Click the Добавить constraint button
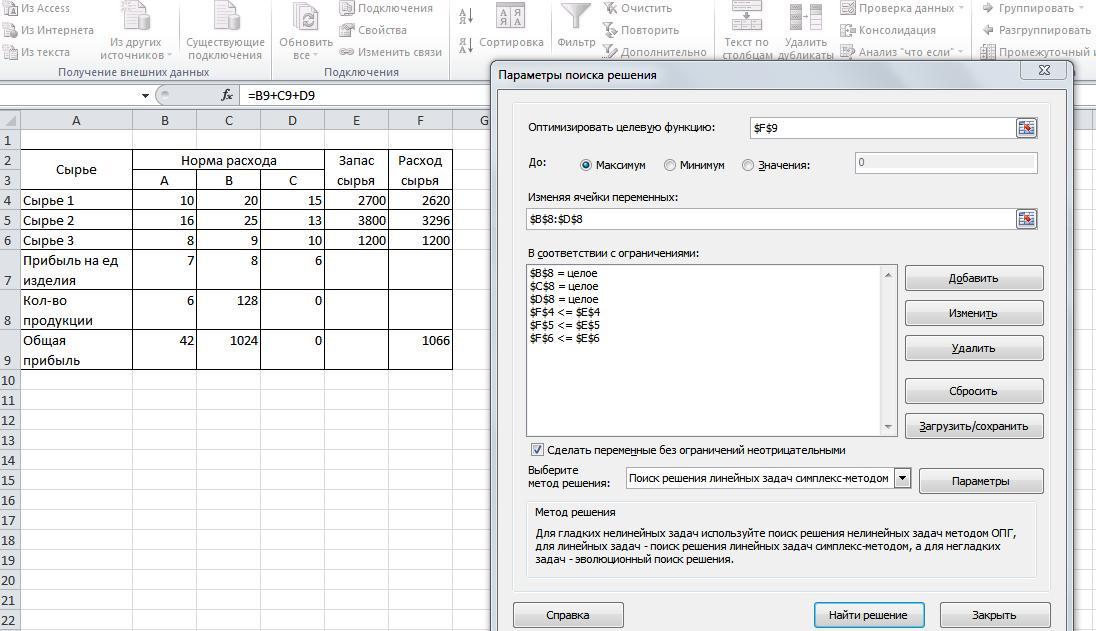Screen dimensions: 1096x631 click(x=973, y=278)
